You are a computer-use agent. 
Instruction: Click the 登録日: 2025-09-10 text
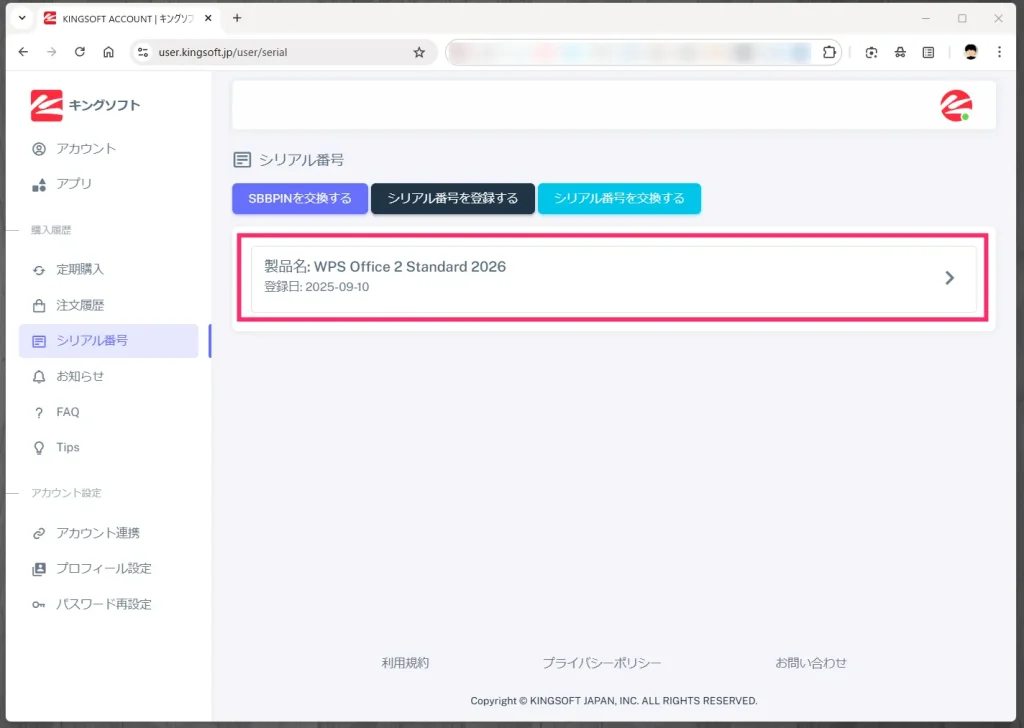[317, 287]
